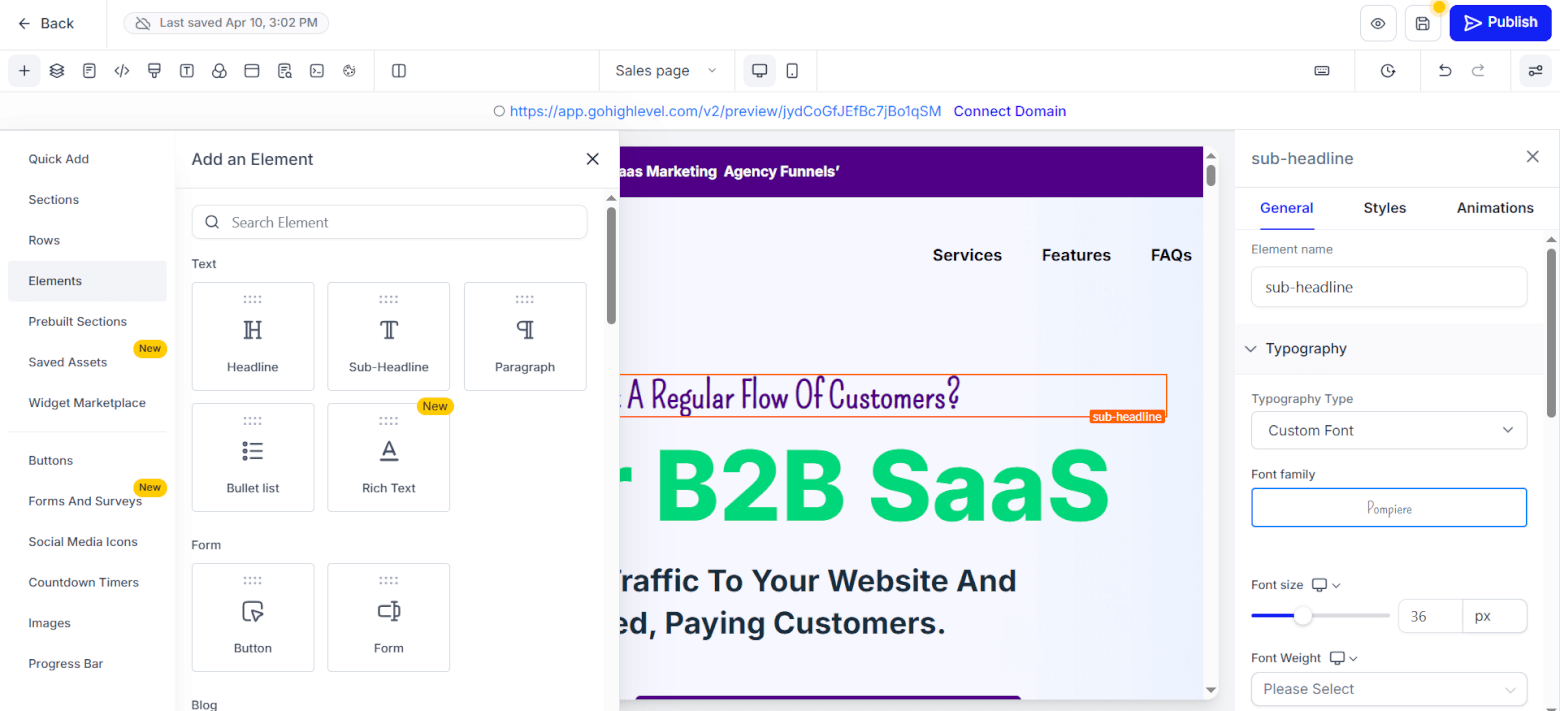The height and width of the screenshot is (711, 1560).
Task: Toggle the split-pane layout icon
Action: [x=398, y=70]
